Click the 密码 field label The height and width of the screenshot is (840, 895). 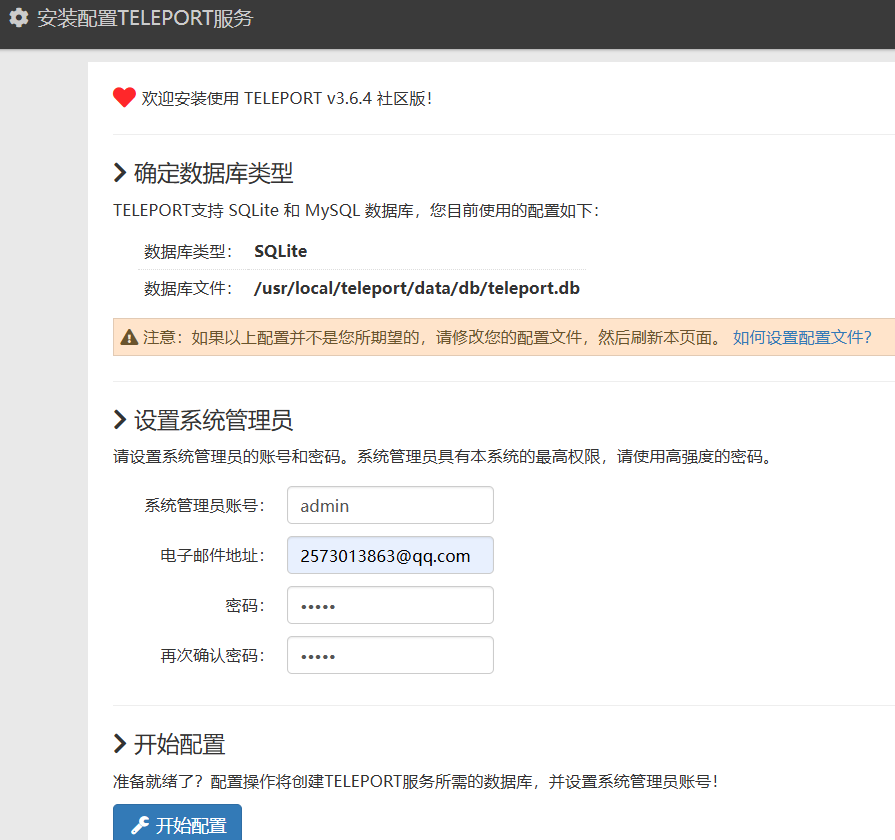tap(245, 605)
